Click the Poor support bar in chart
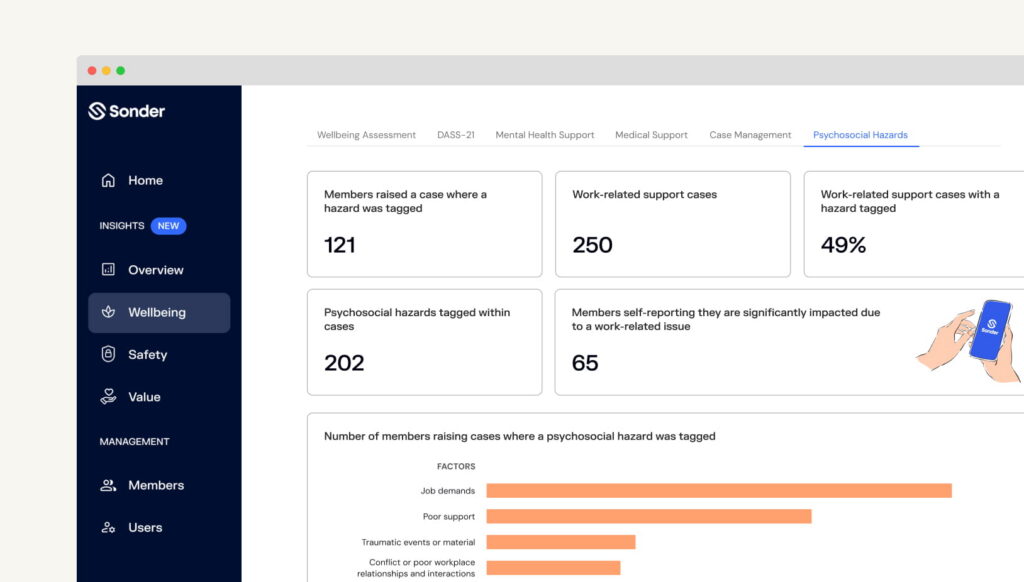 [648, 516]
